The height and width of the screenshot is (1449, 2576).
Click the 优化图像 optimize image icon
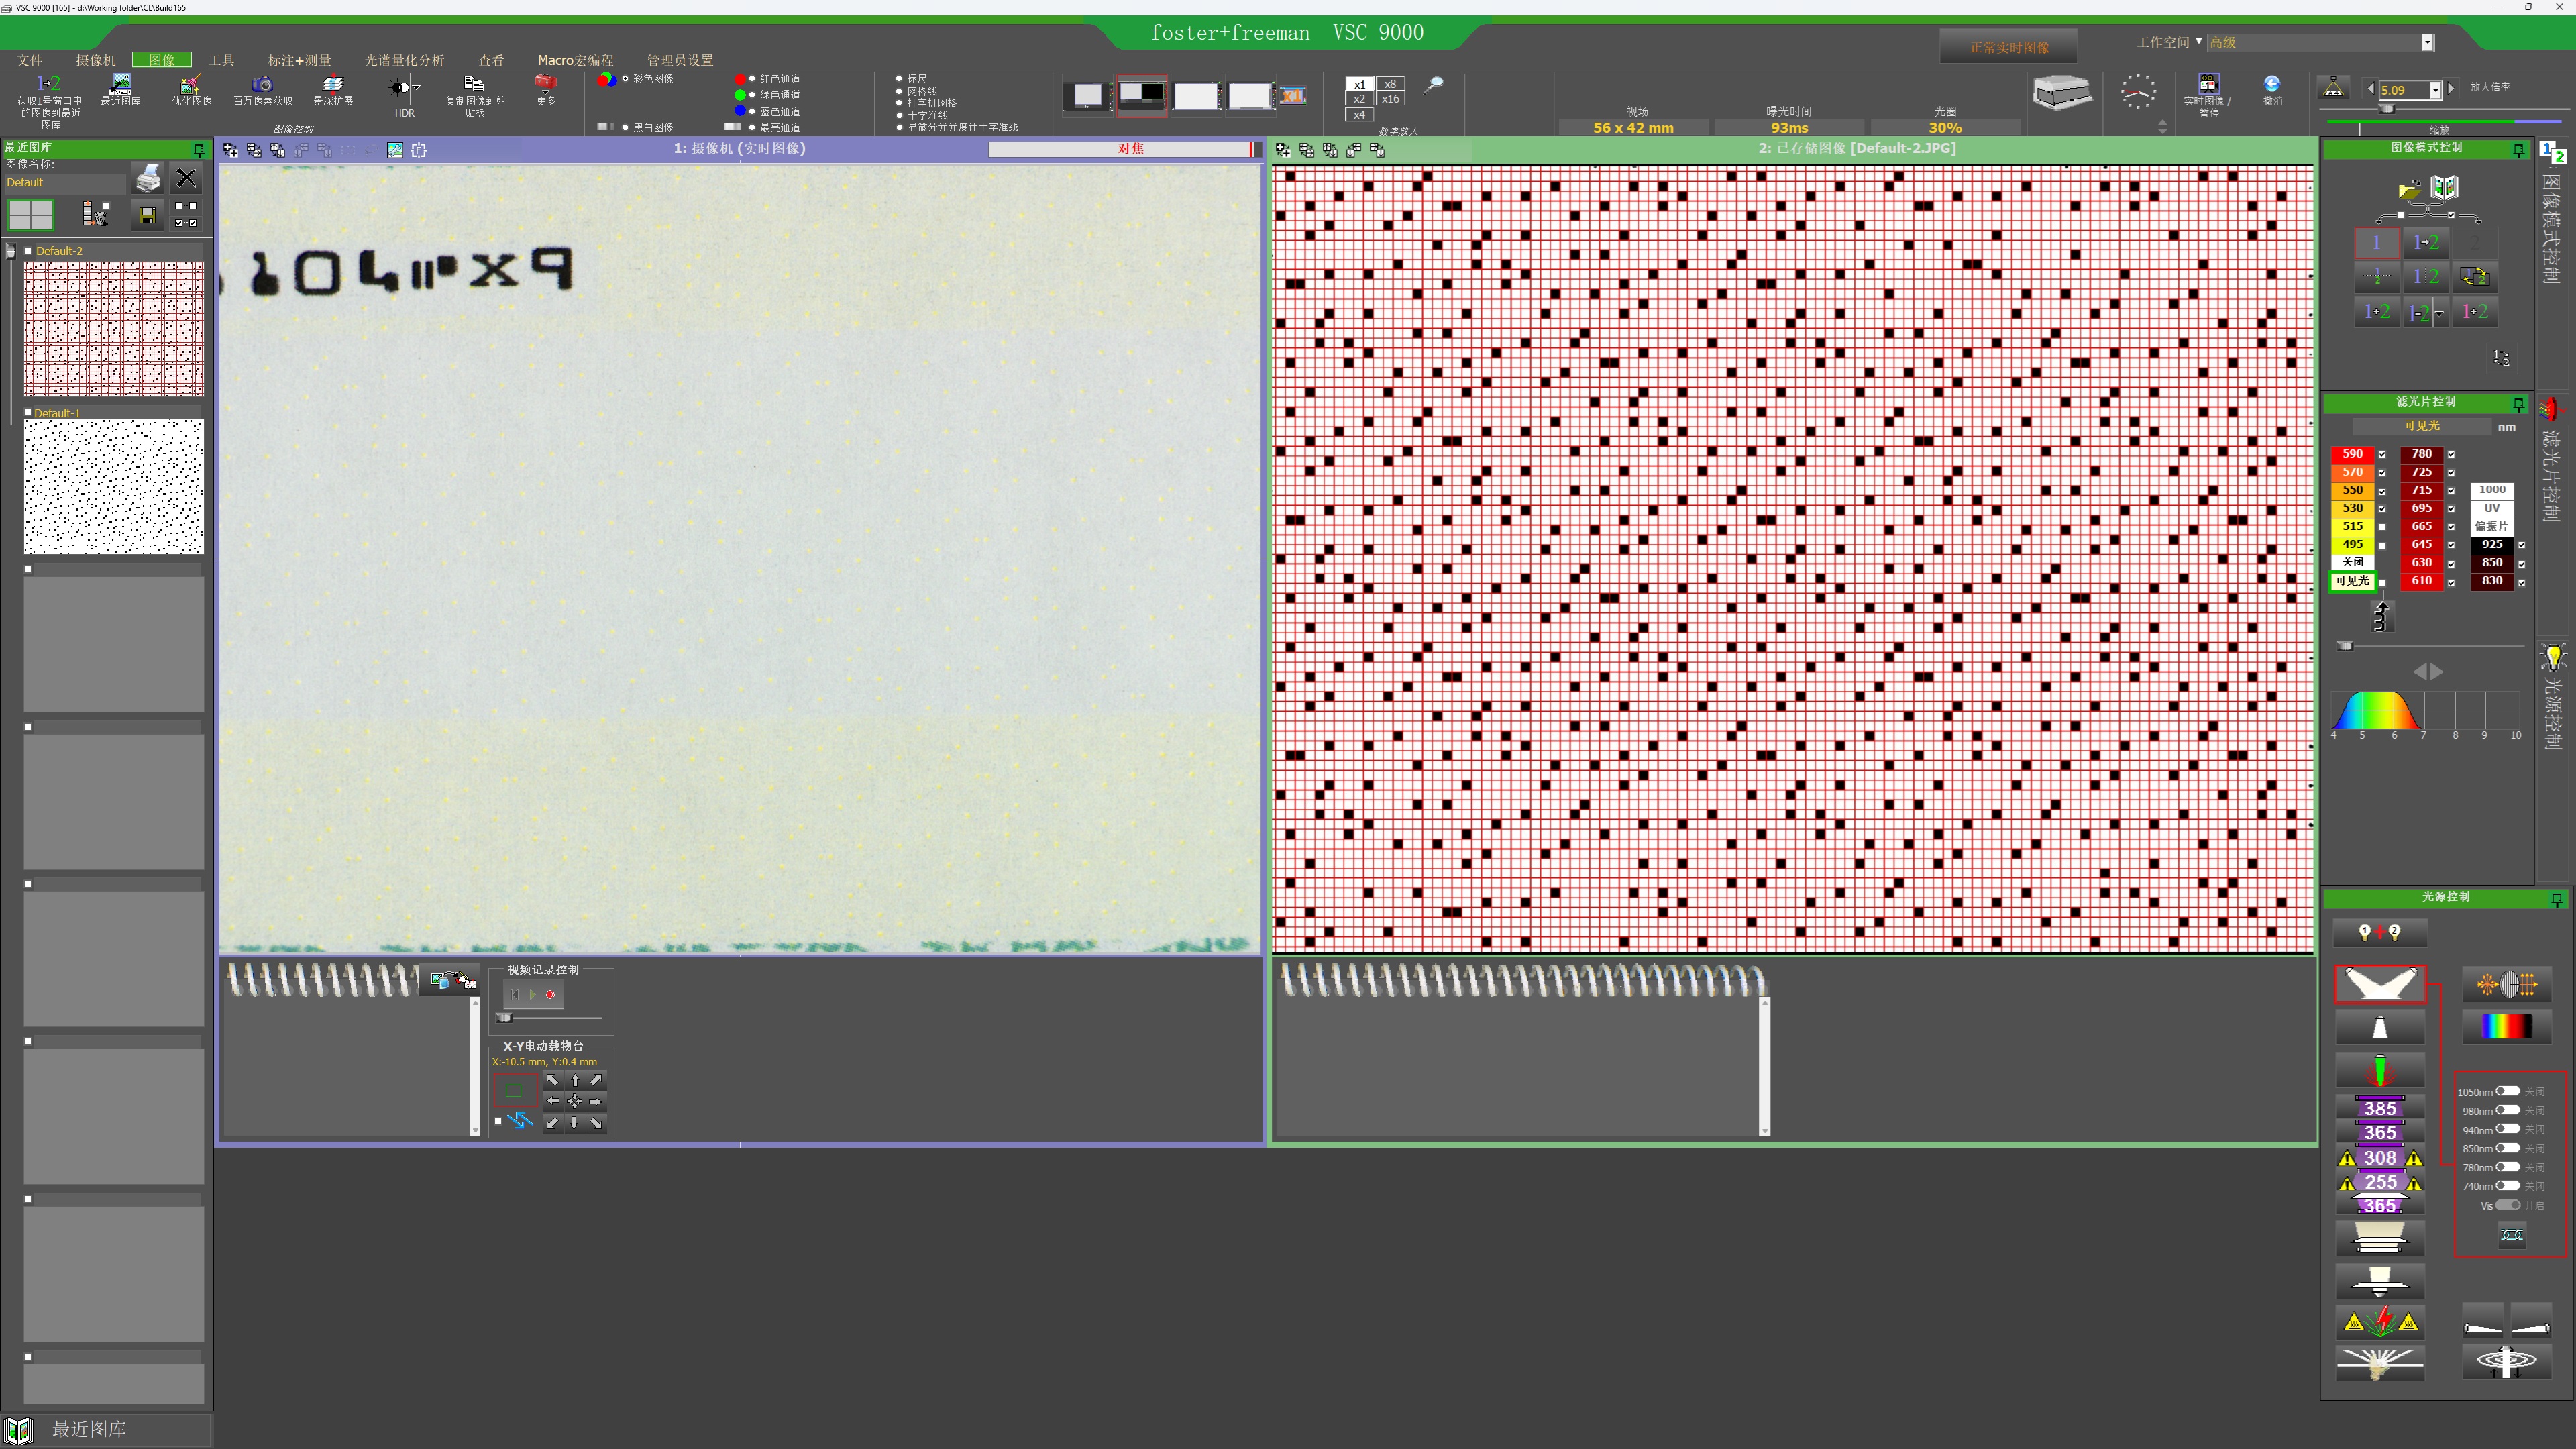[190, 84]
